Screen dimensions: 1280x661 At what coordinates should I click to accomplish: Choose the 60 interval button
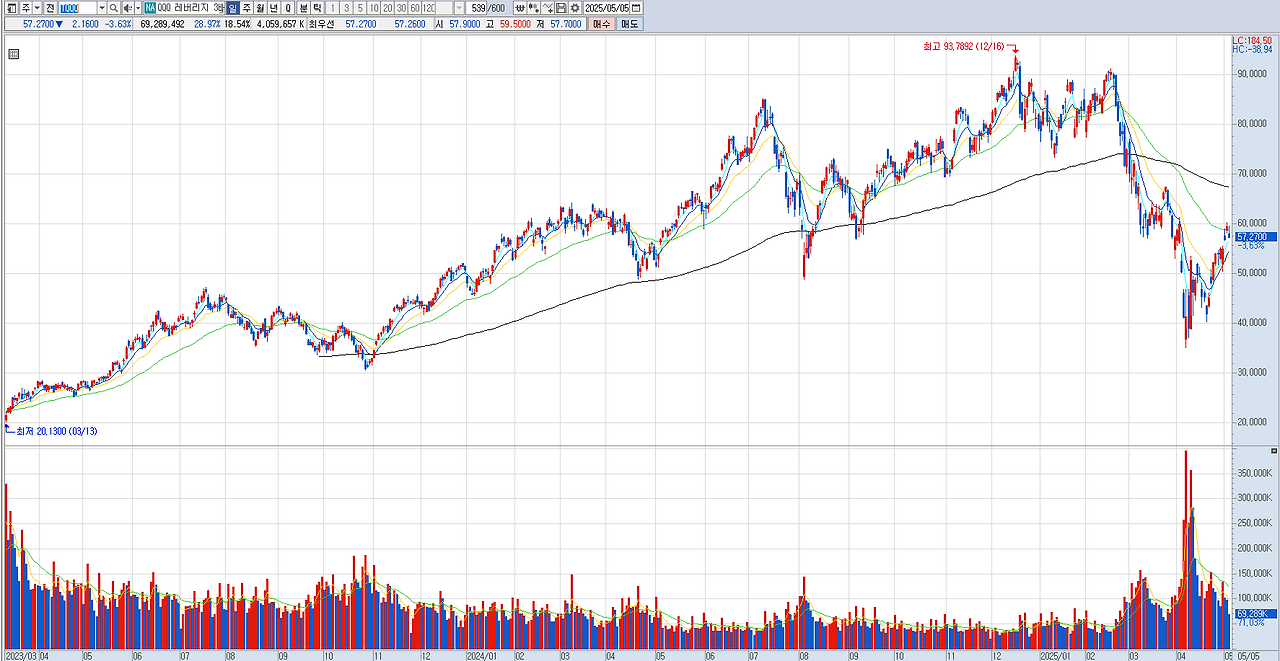(415, 8)
